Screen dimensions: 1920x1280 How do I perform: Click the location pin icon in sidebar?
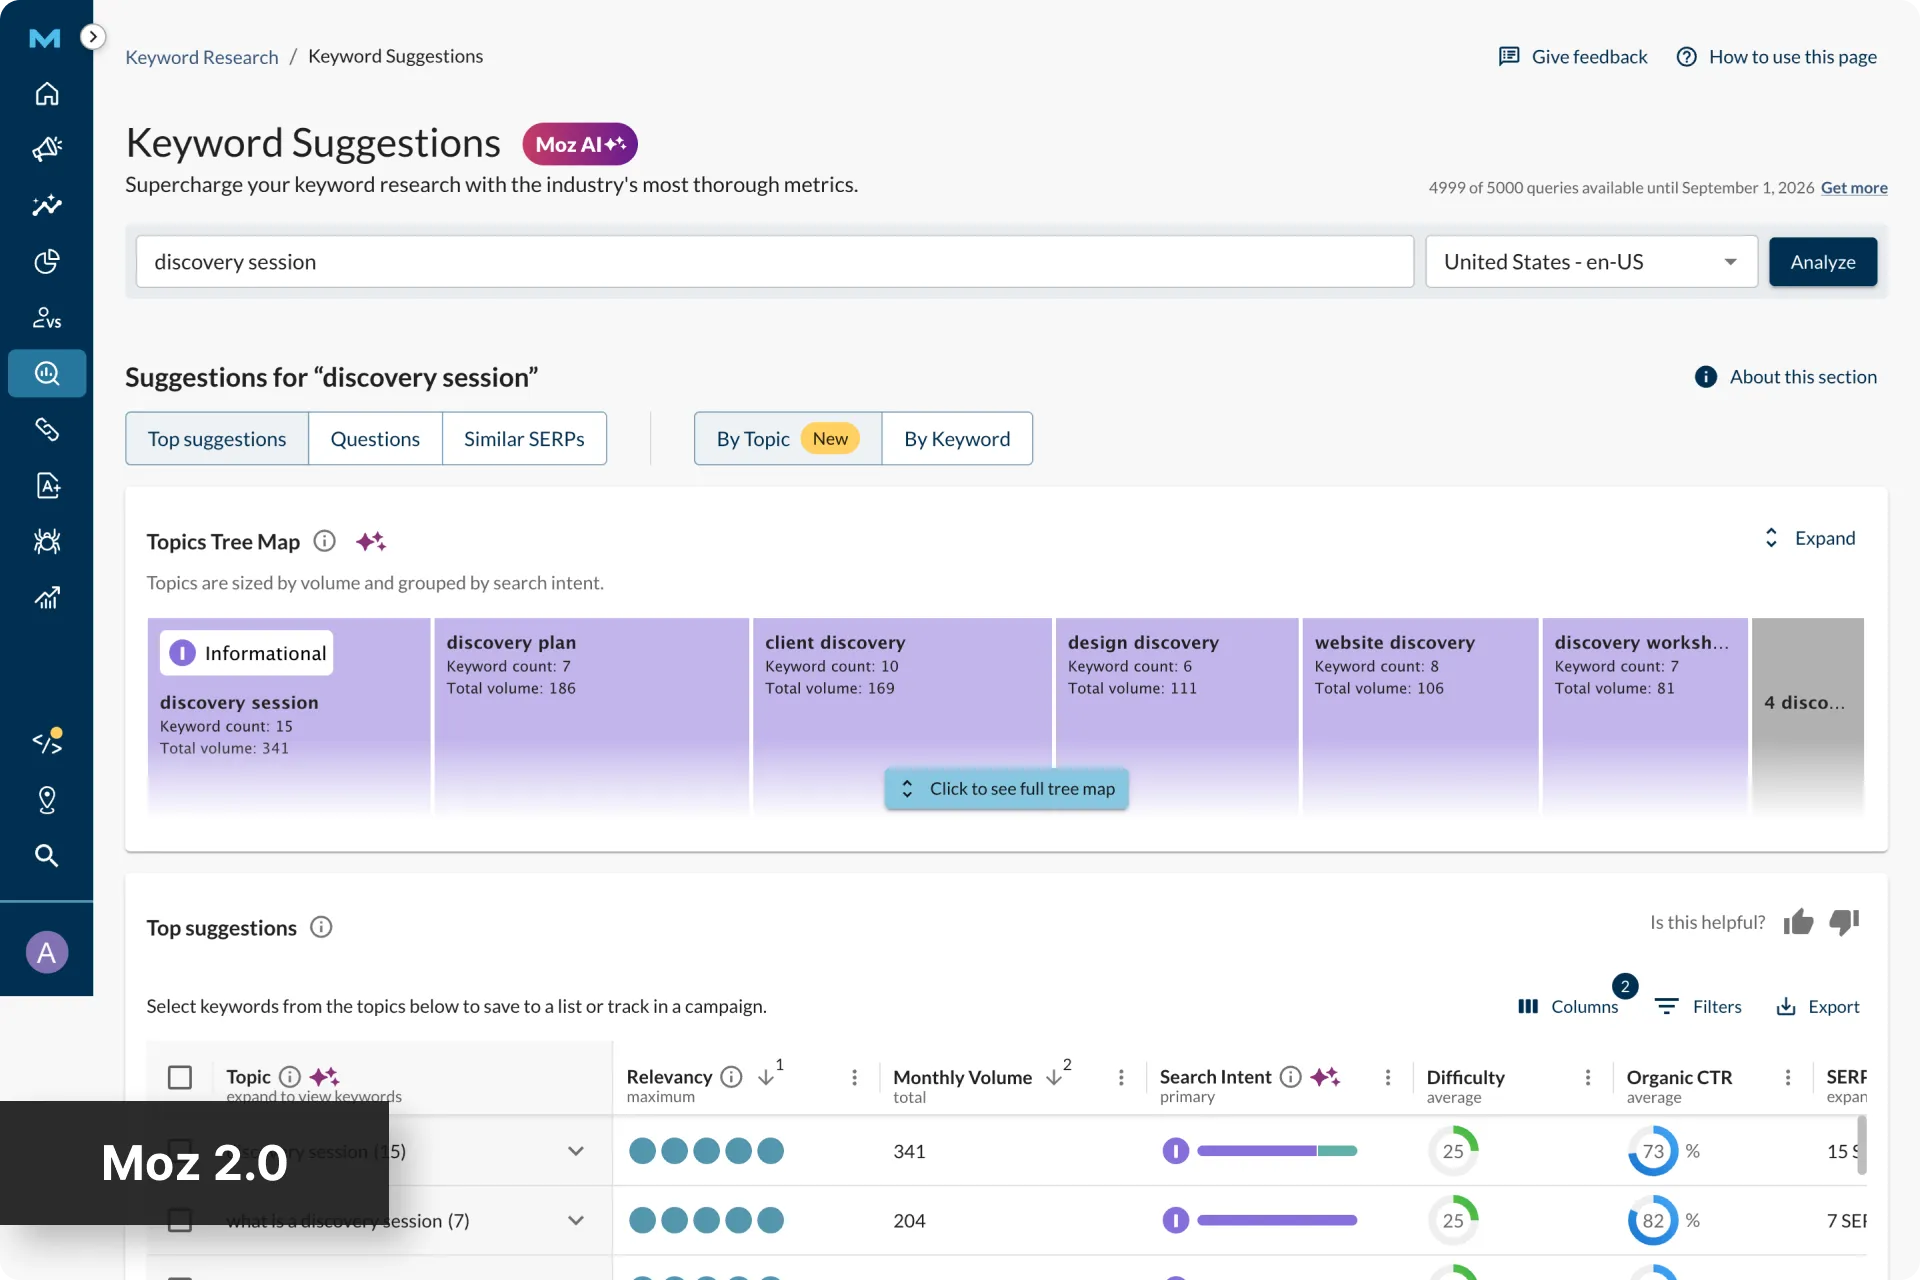[47, 799]
